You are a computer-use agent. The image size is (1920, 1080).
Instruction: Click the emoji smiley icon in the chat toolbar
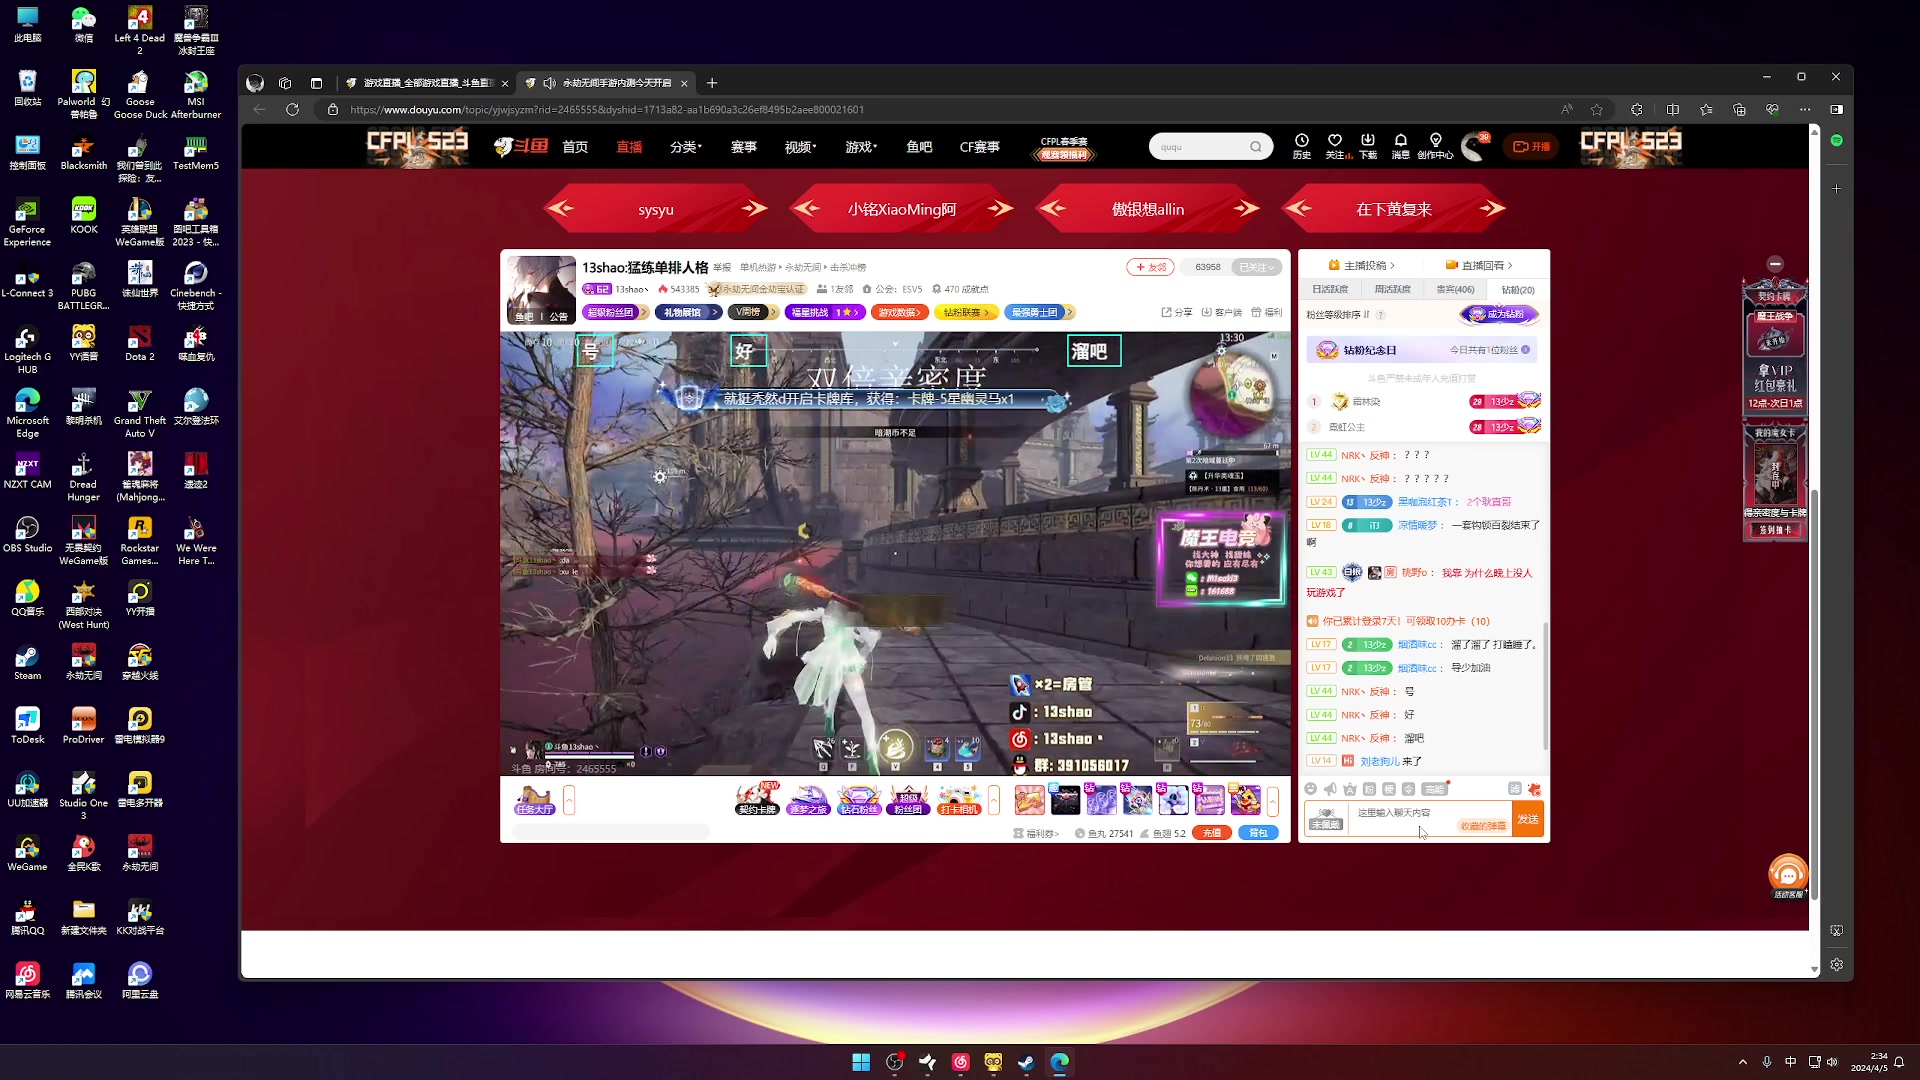[1310, 789]
